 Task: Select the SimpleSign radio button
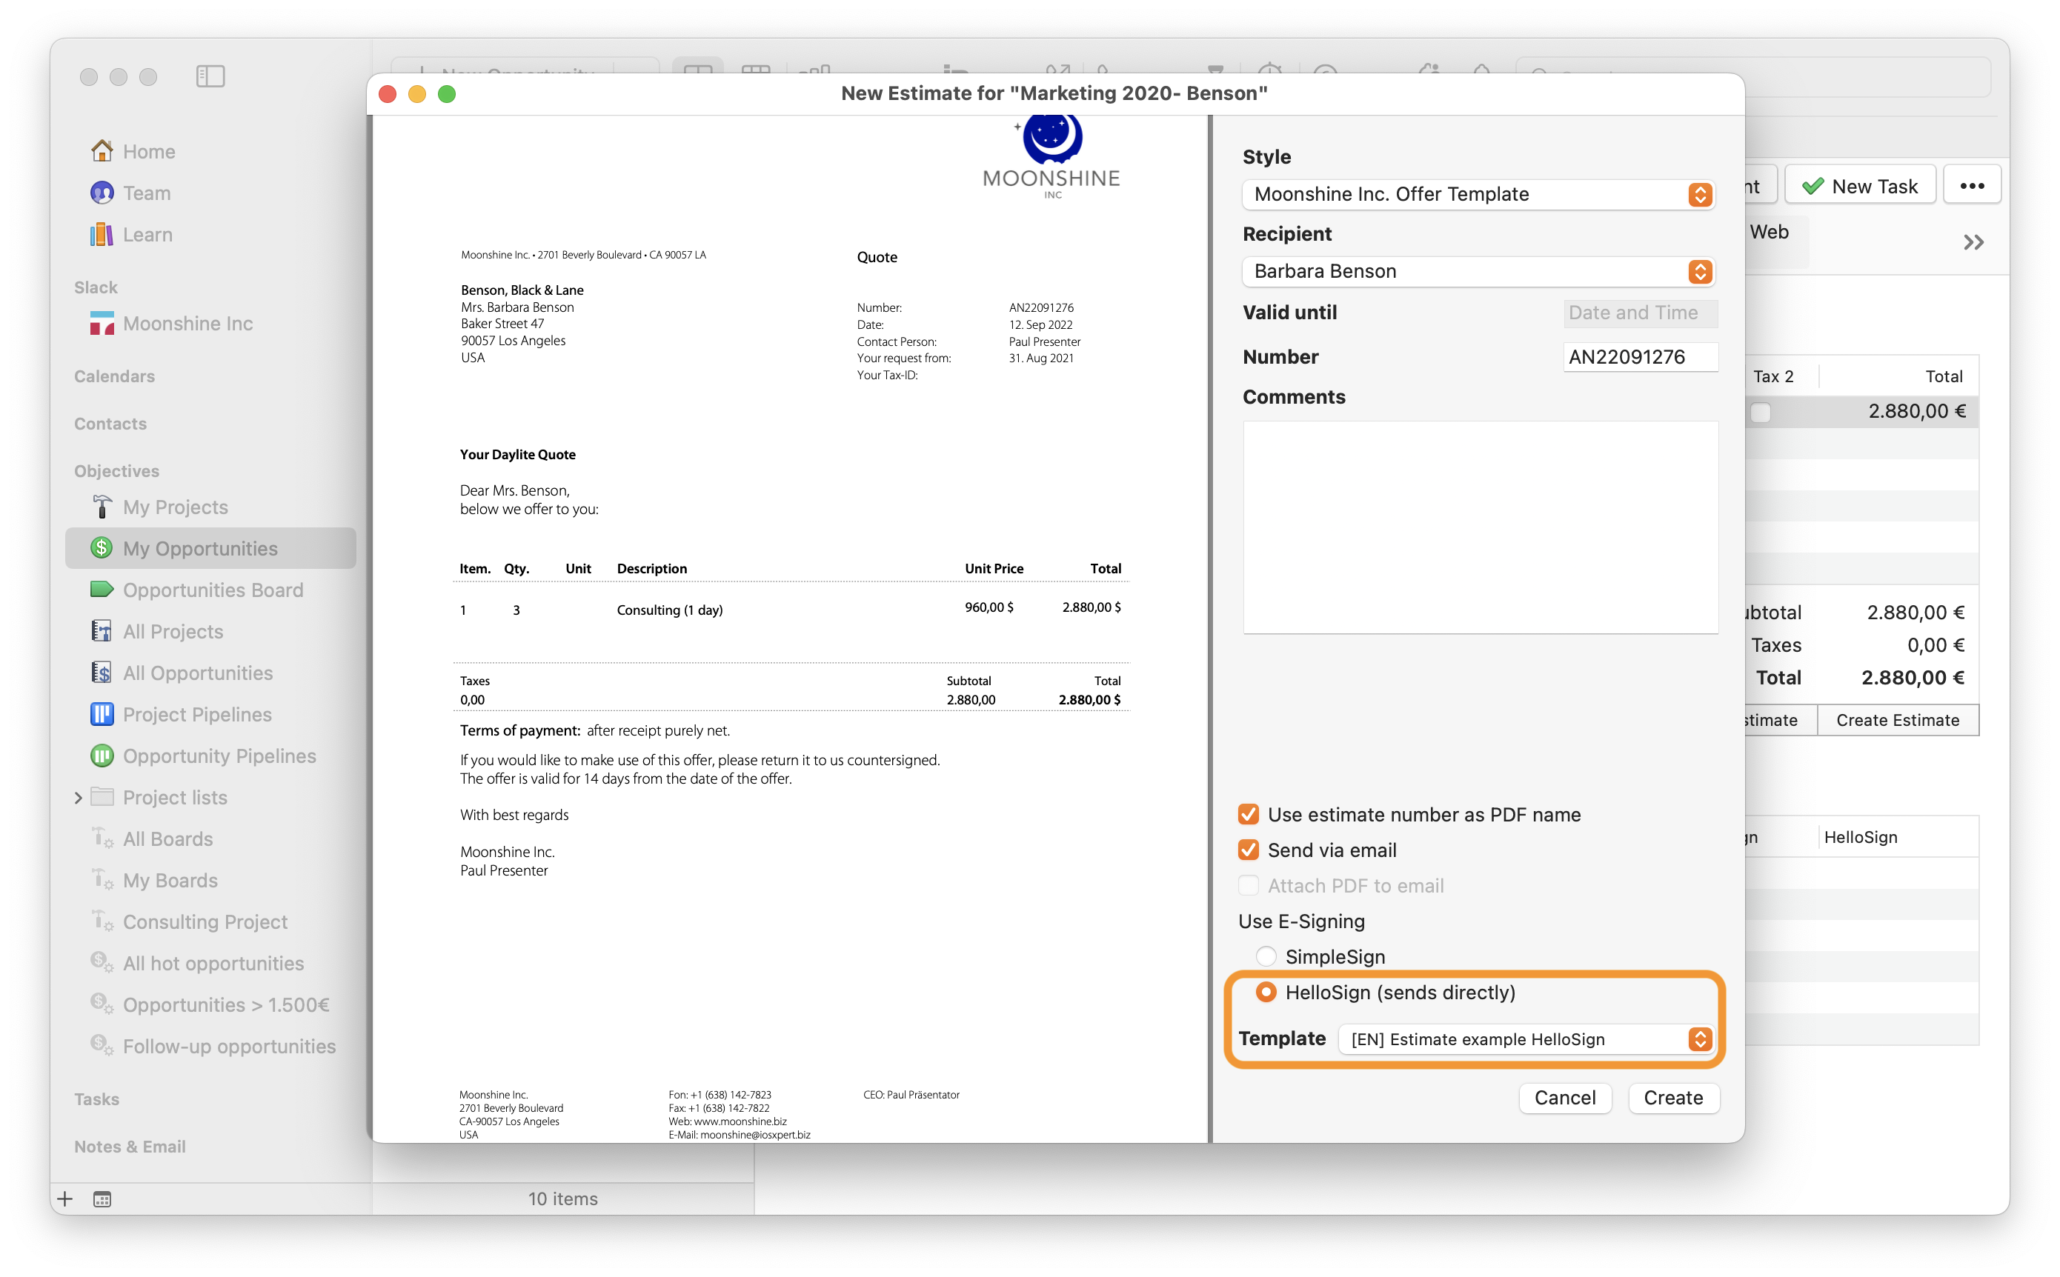click(x=1266, y=956)
